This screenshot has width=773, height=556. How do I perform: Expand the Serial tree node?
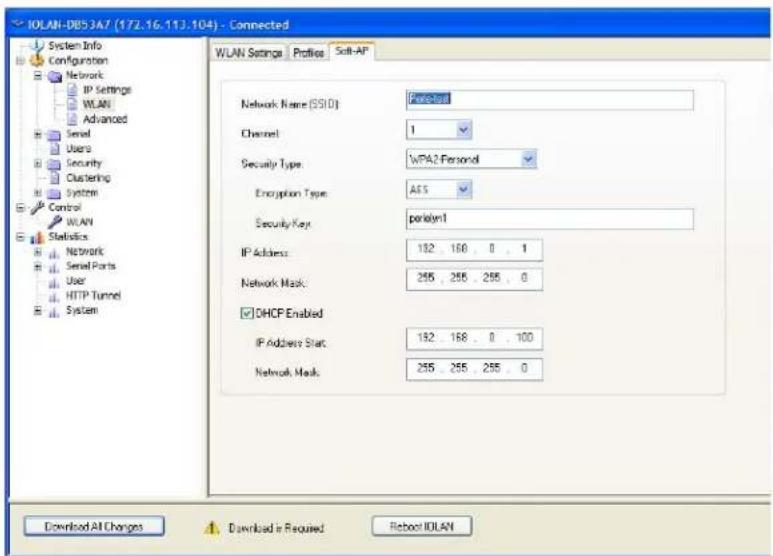coord(38,134)
